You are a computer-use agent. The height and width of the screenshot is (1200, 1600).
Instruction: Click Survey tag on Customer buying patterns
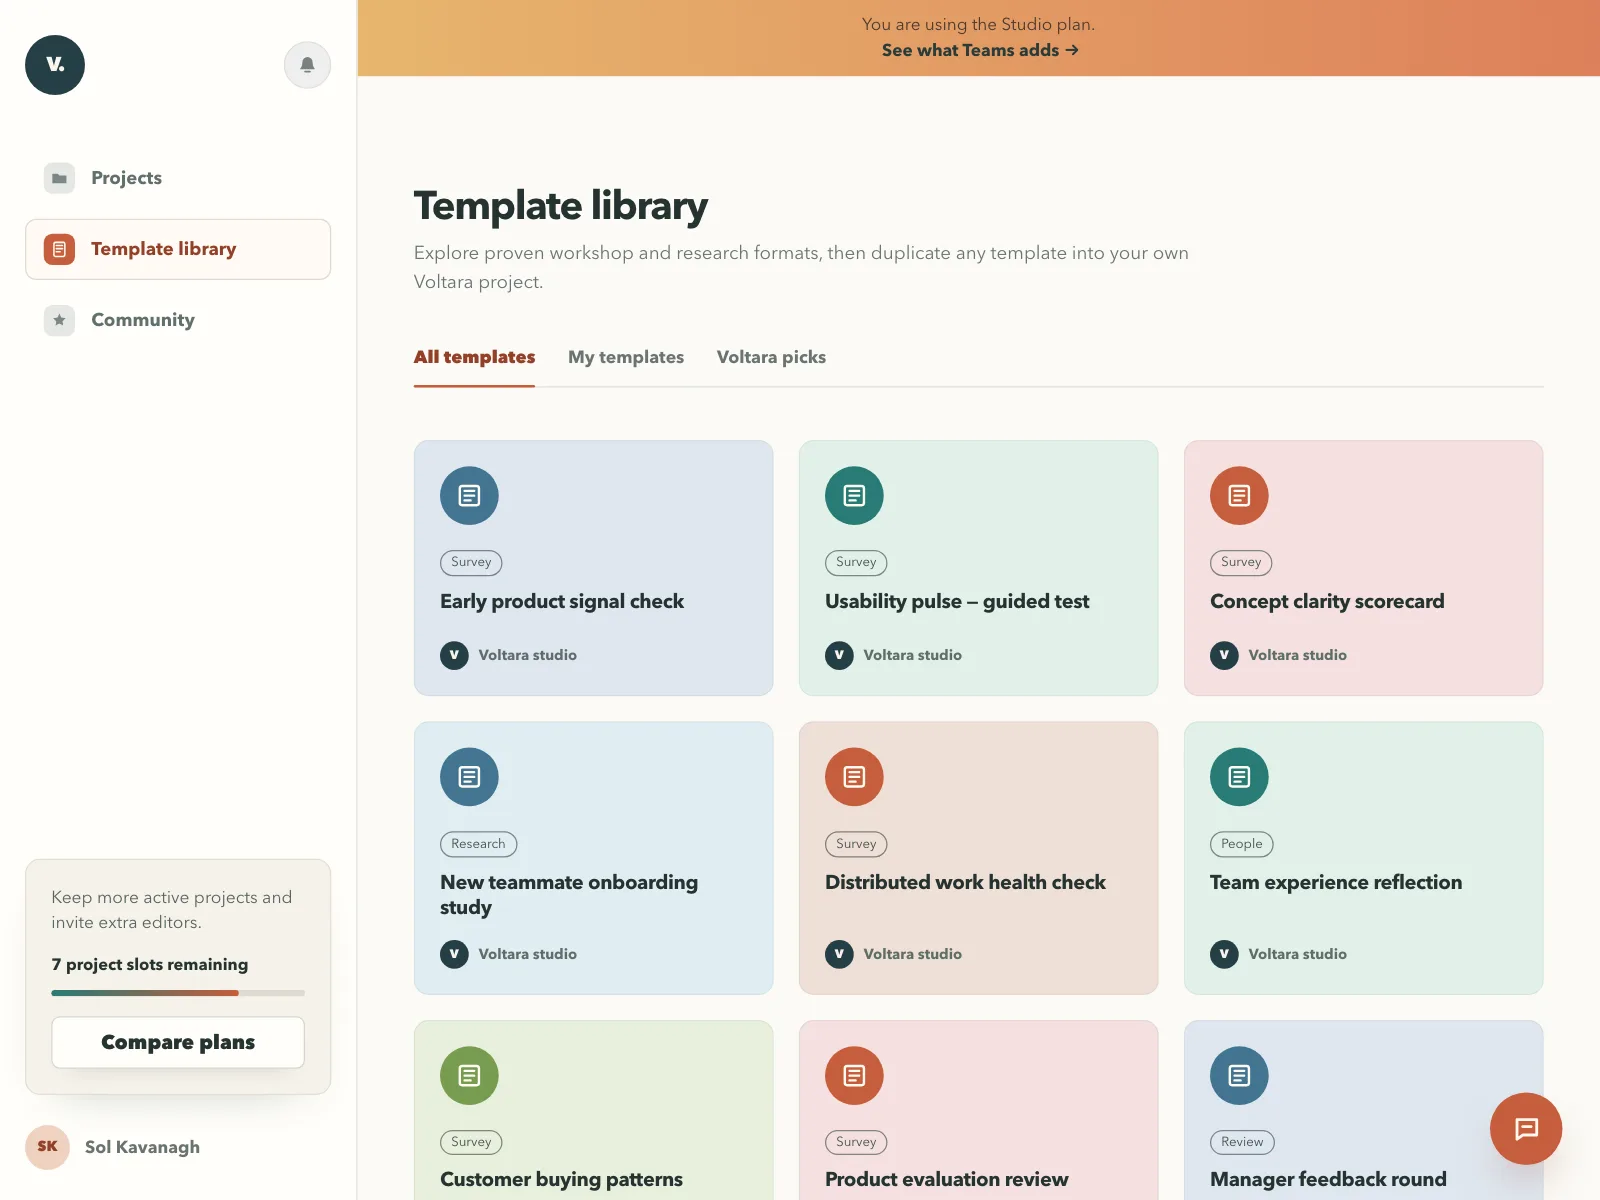(x=471, y=1142)
